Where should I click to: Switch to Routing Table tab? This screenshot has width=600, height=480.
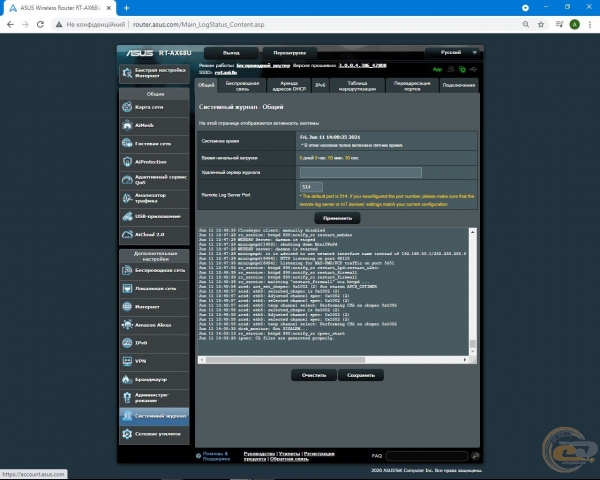click(357, 86)
